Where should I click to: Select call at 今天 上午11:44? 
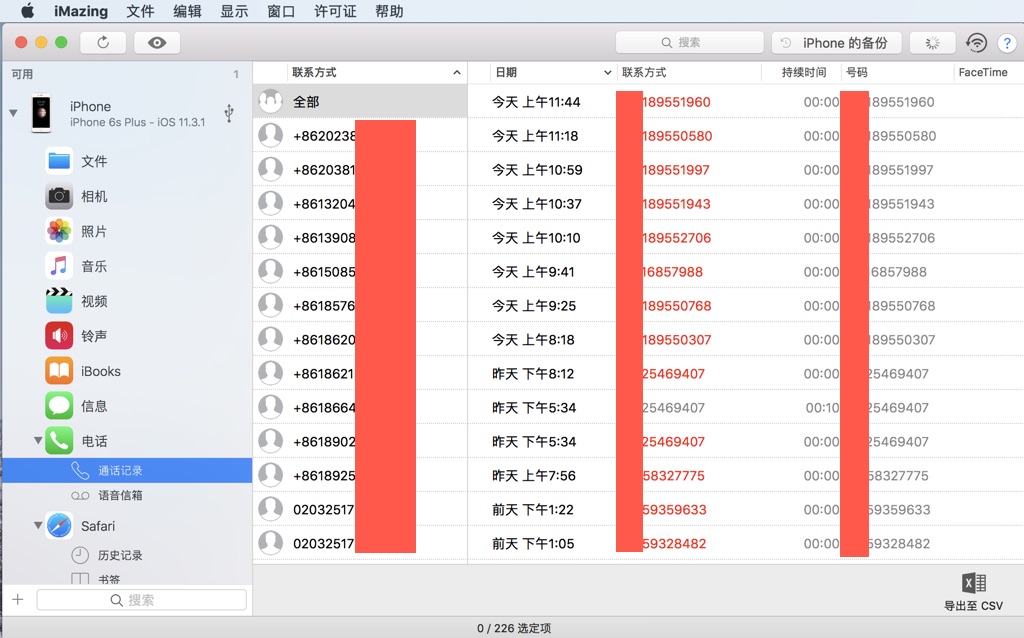746,102
